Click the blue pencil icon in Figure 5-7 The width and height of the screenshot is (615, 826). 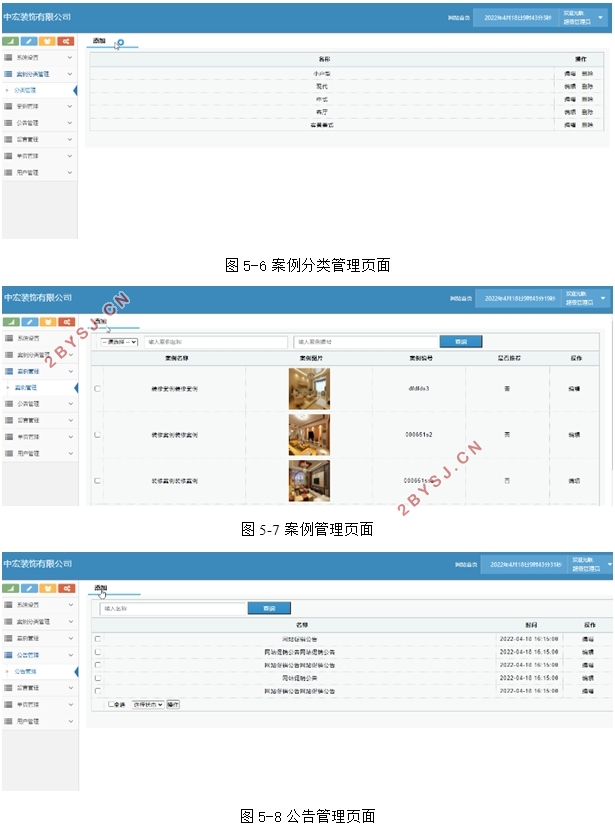[x=30, y=322]
